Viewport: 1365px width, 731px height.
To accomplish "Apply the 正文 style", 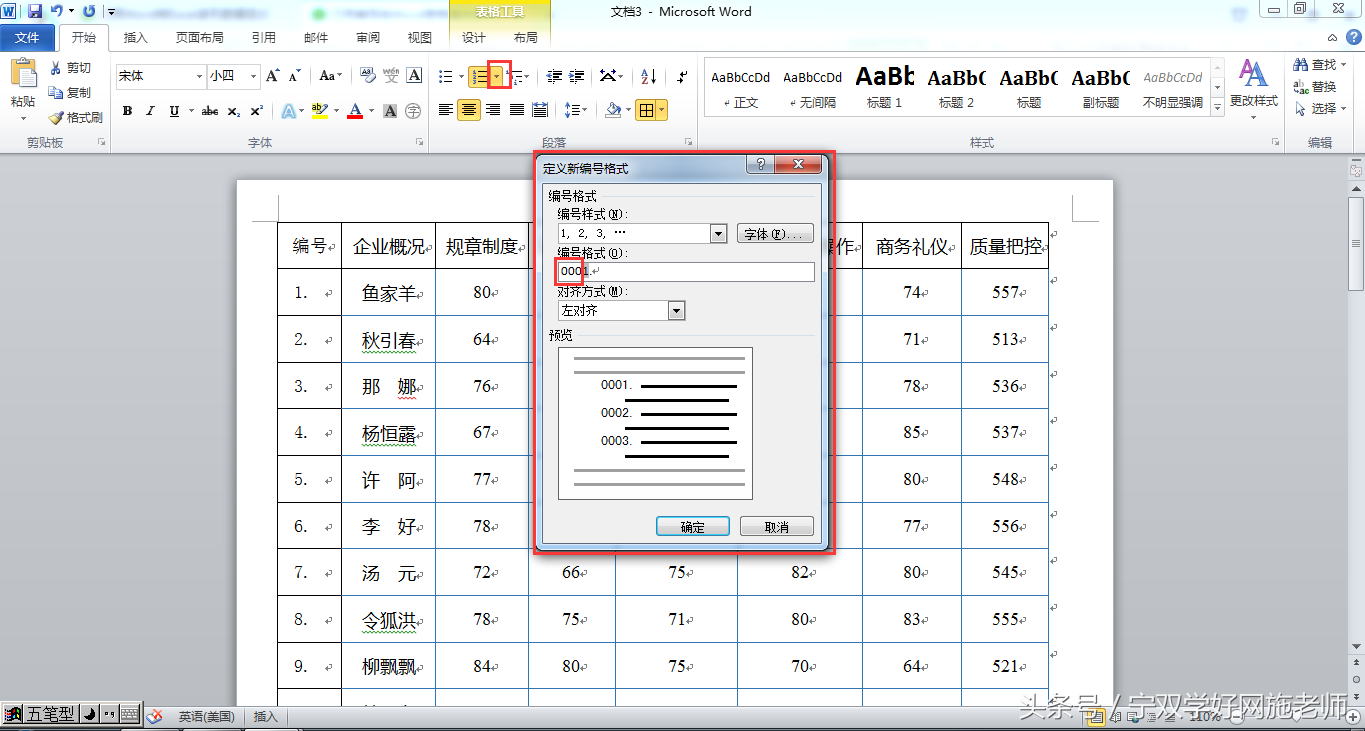I will click(x=741, y=87).
